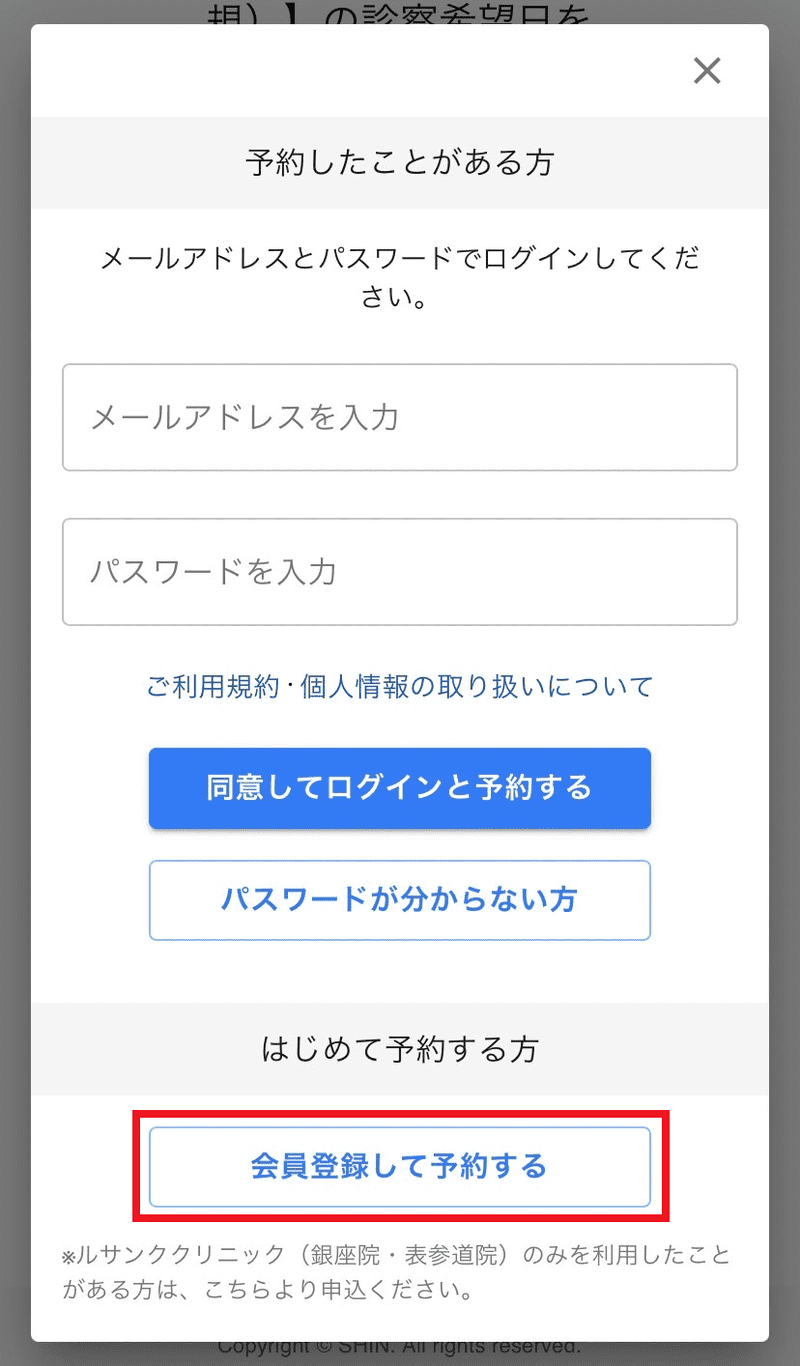This screenshot has width=800, height=1366.
Task: Click the 予約したことがある方 section header
Action: coord(400,163)
